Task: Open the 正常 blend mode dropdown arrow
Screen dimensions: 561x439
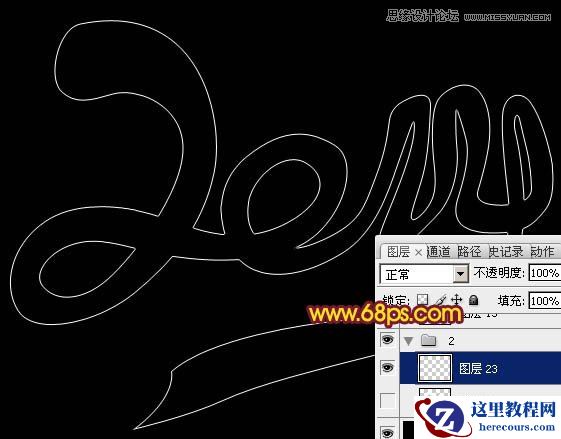Action: click(461, 274)
